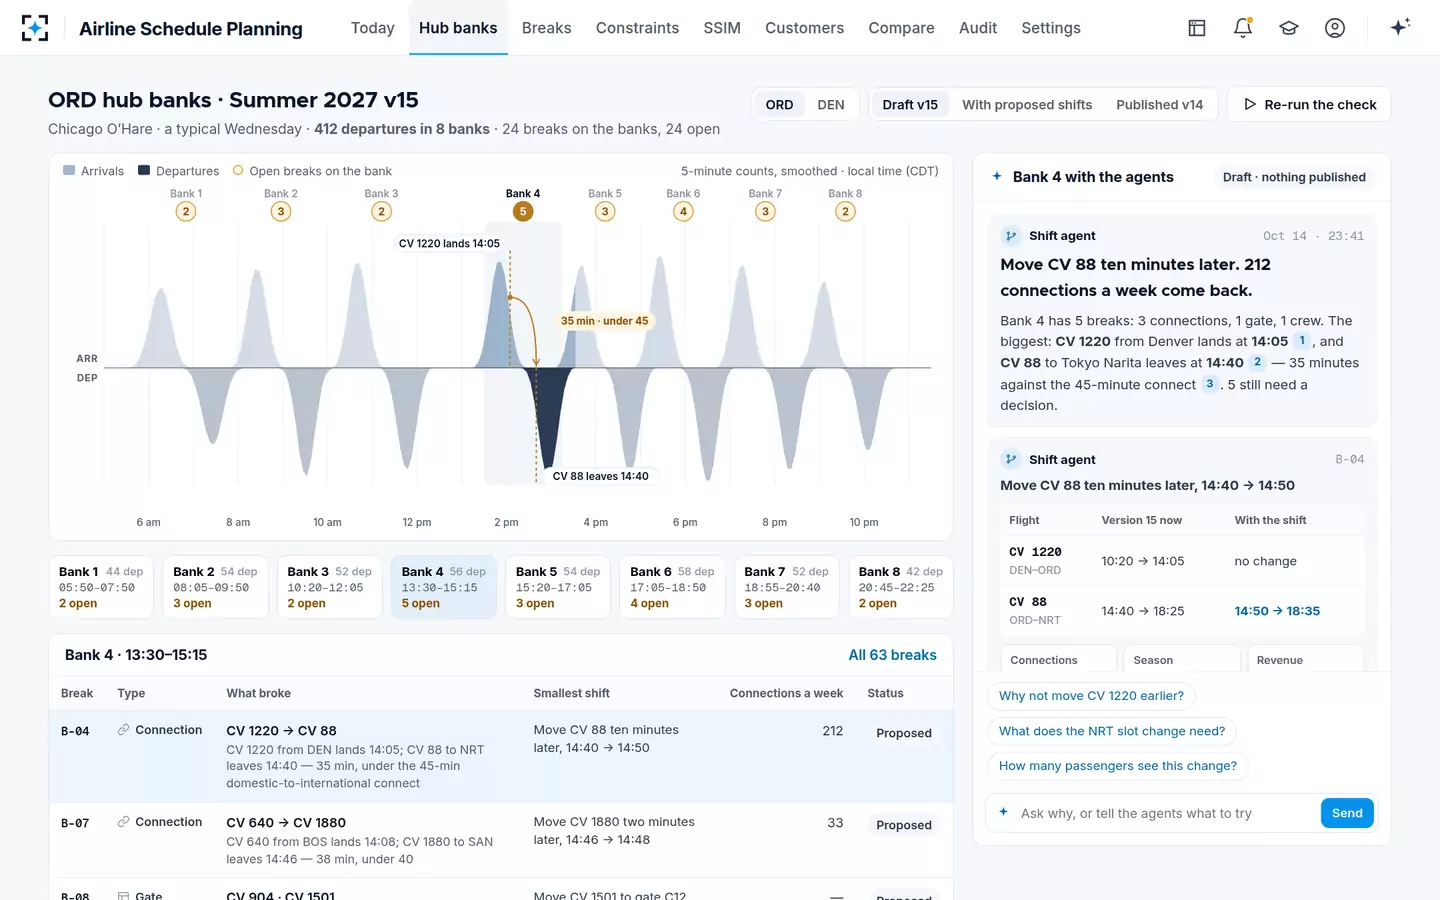Click the Departures legend swatch
Screen dimensions: 1440x900
144,171
